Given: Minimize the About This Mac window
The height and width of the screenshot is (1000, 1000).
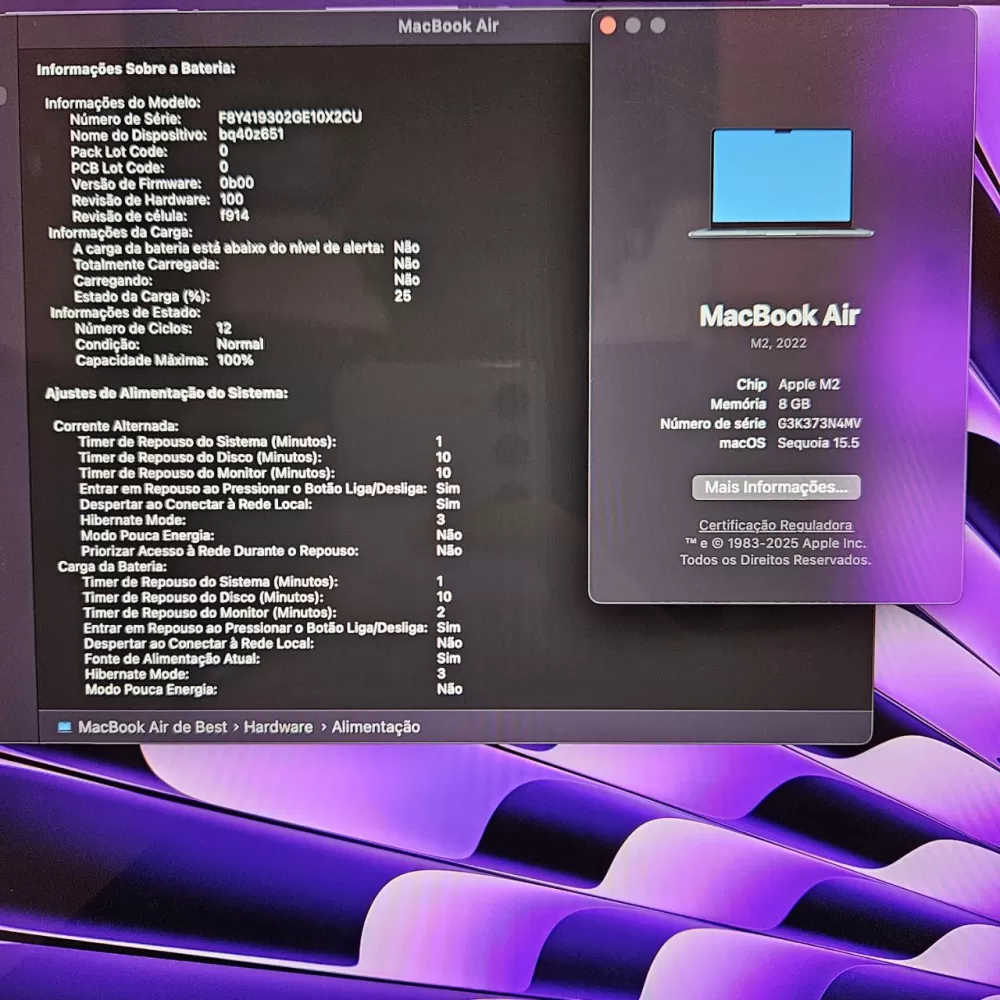Looking at the screenshot, I should (x=633, y=26).
